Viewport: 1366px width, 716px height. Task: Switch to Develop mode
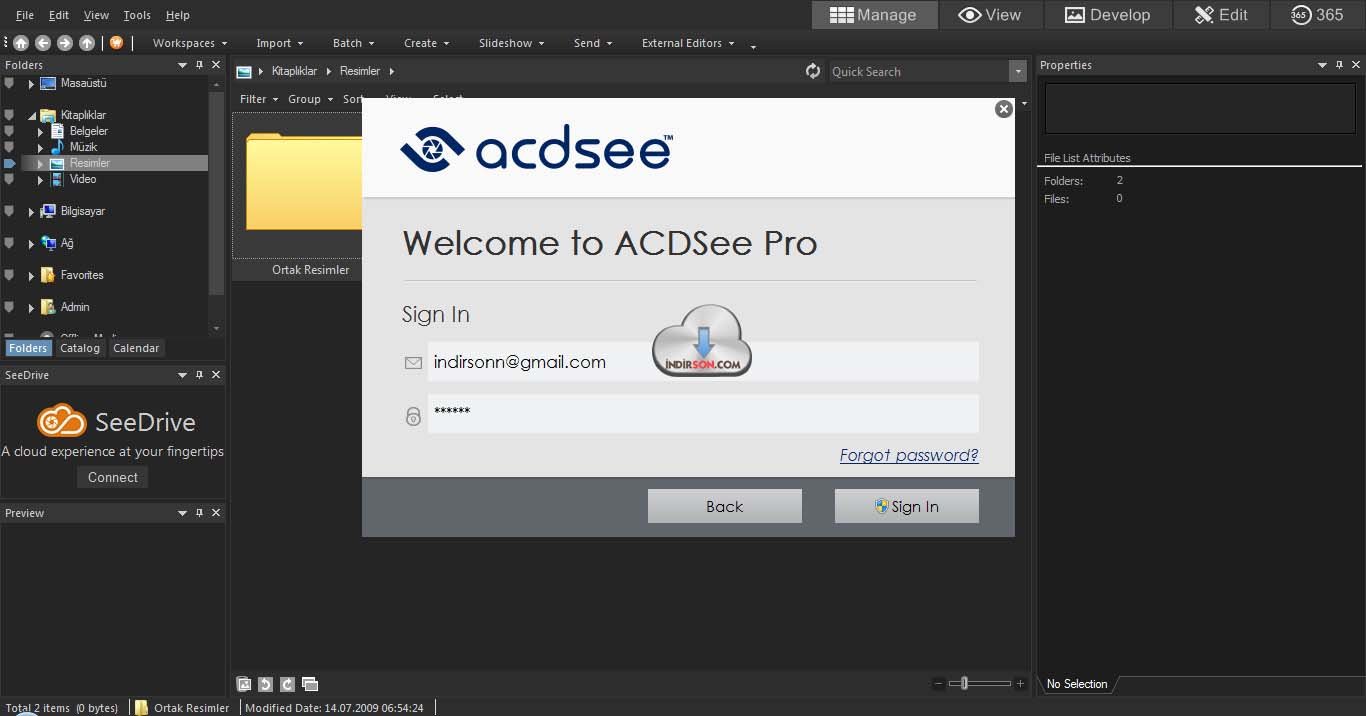[1107, 15]
